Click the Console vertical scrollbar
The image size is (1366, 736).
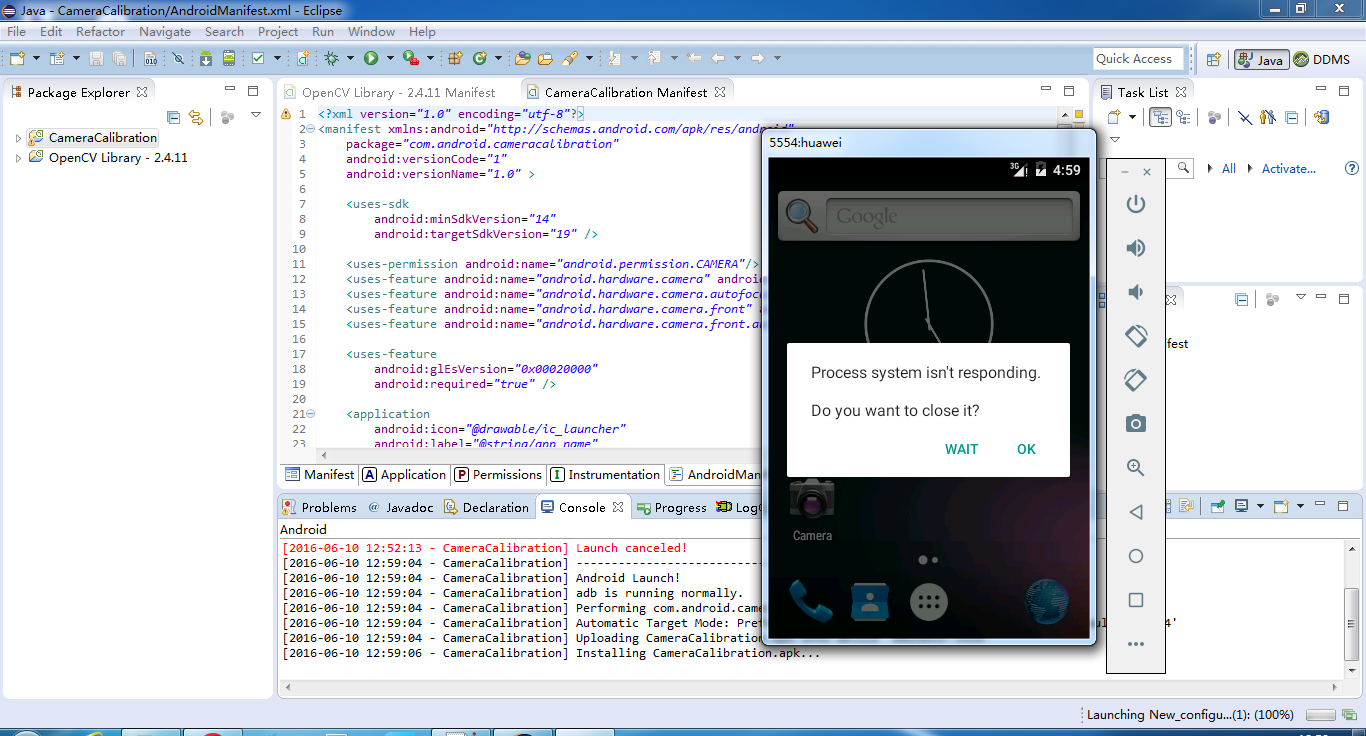click(1352, 608)
